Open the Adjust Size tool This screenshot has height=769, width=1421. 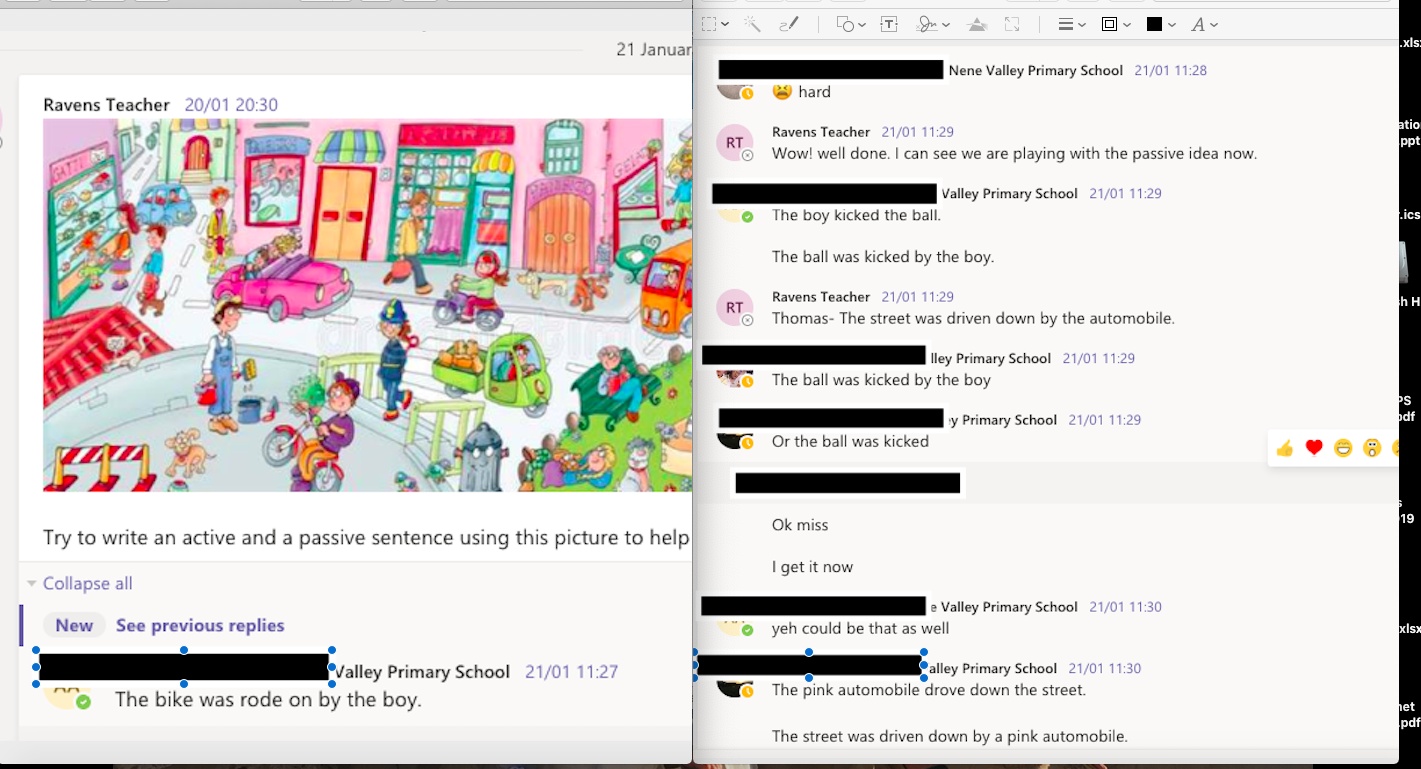(1012, 24)
